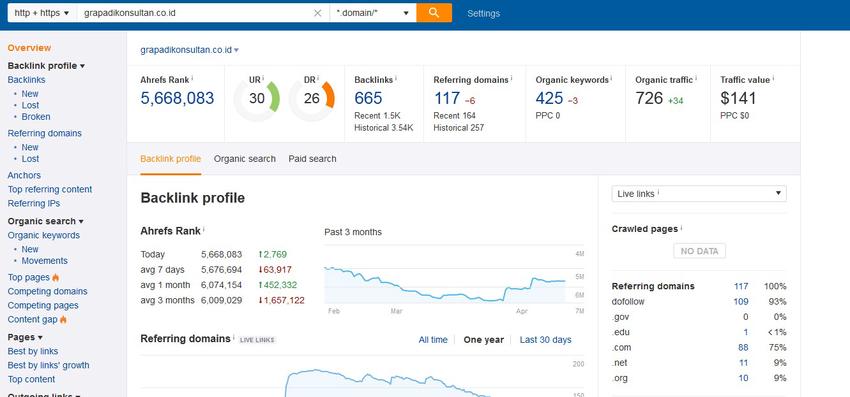850x397 pixels.
Task: Collapse the Organic search sidebar section
Action: coord(46,221)
